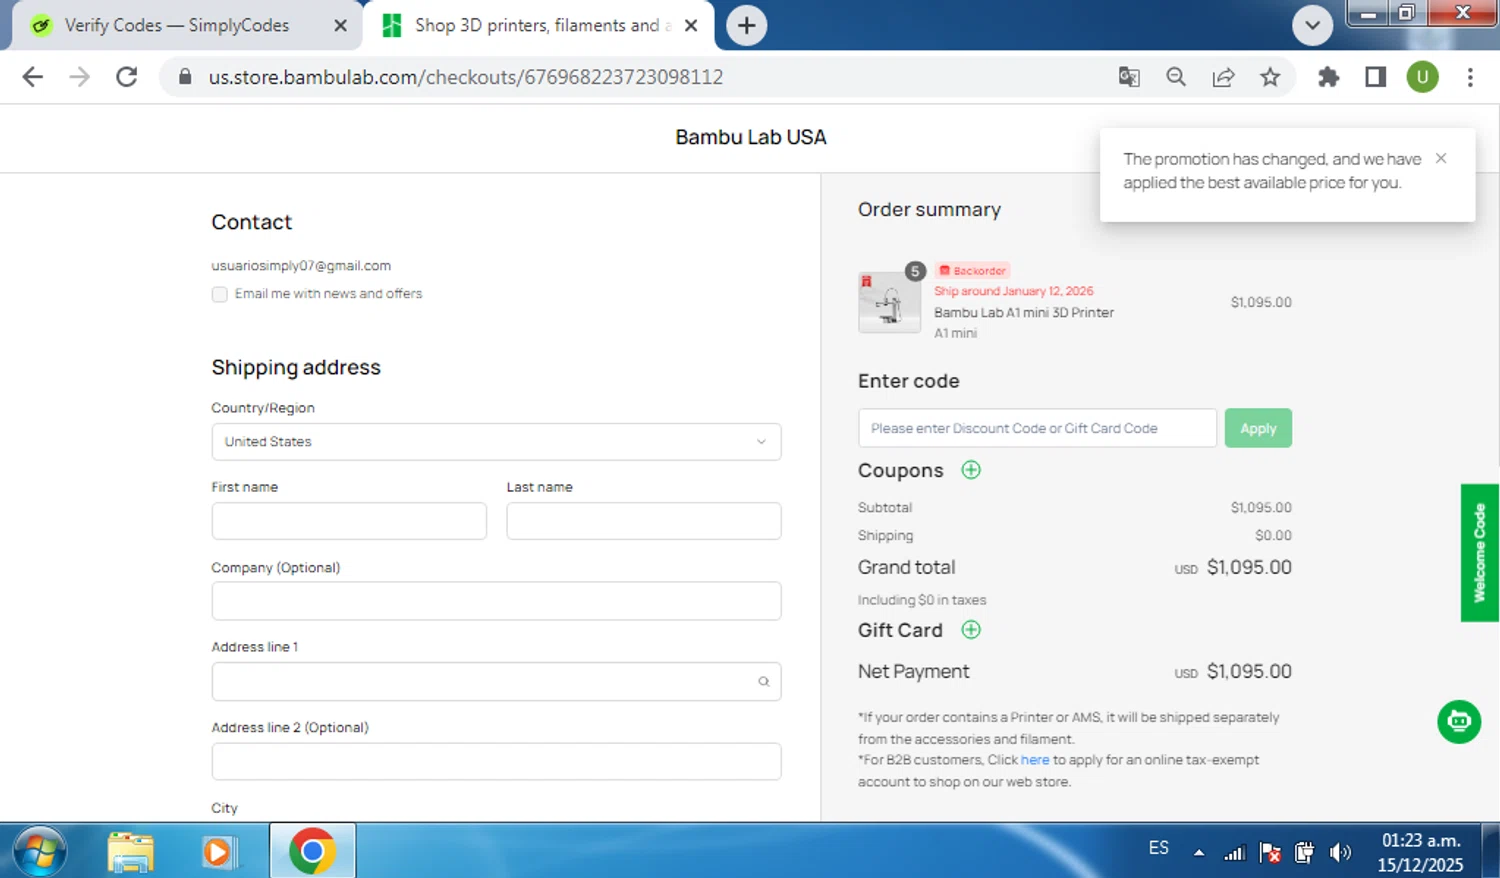Viewport: 1500px width, 878px height.
Task: Click the discount code input field
Action: click(1037, 428)
